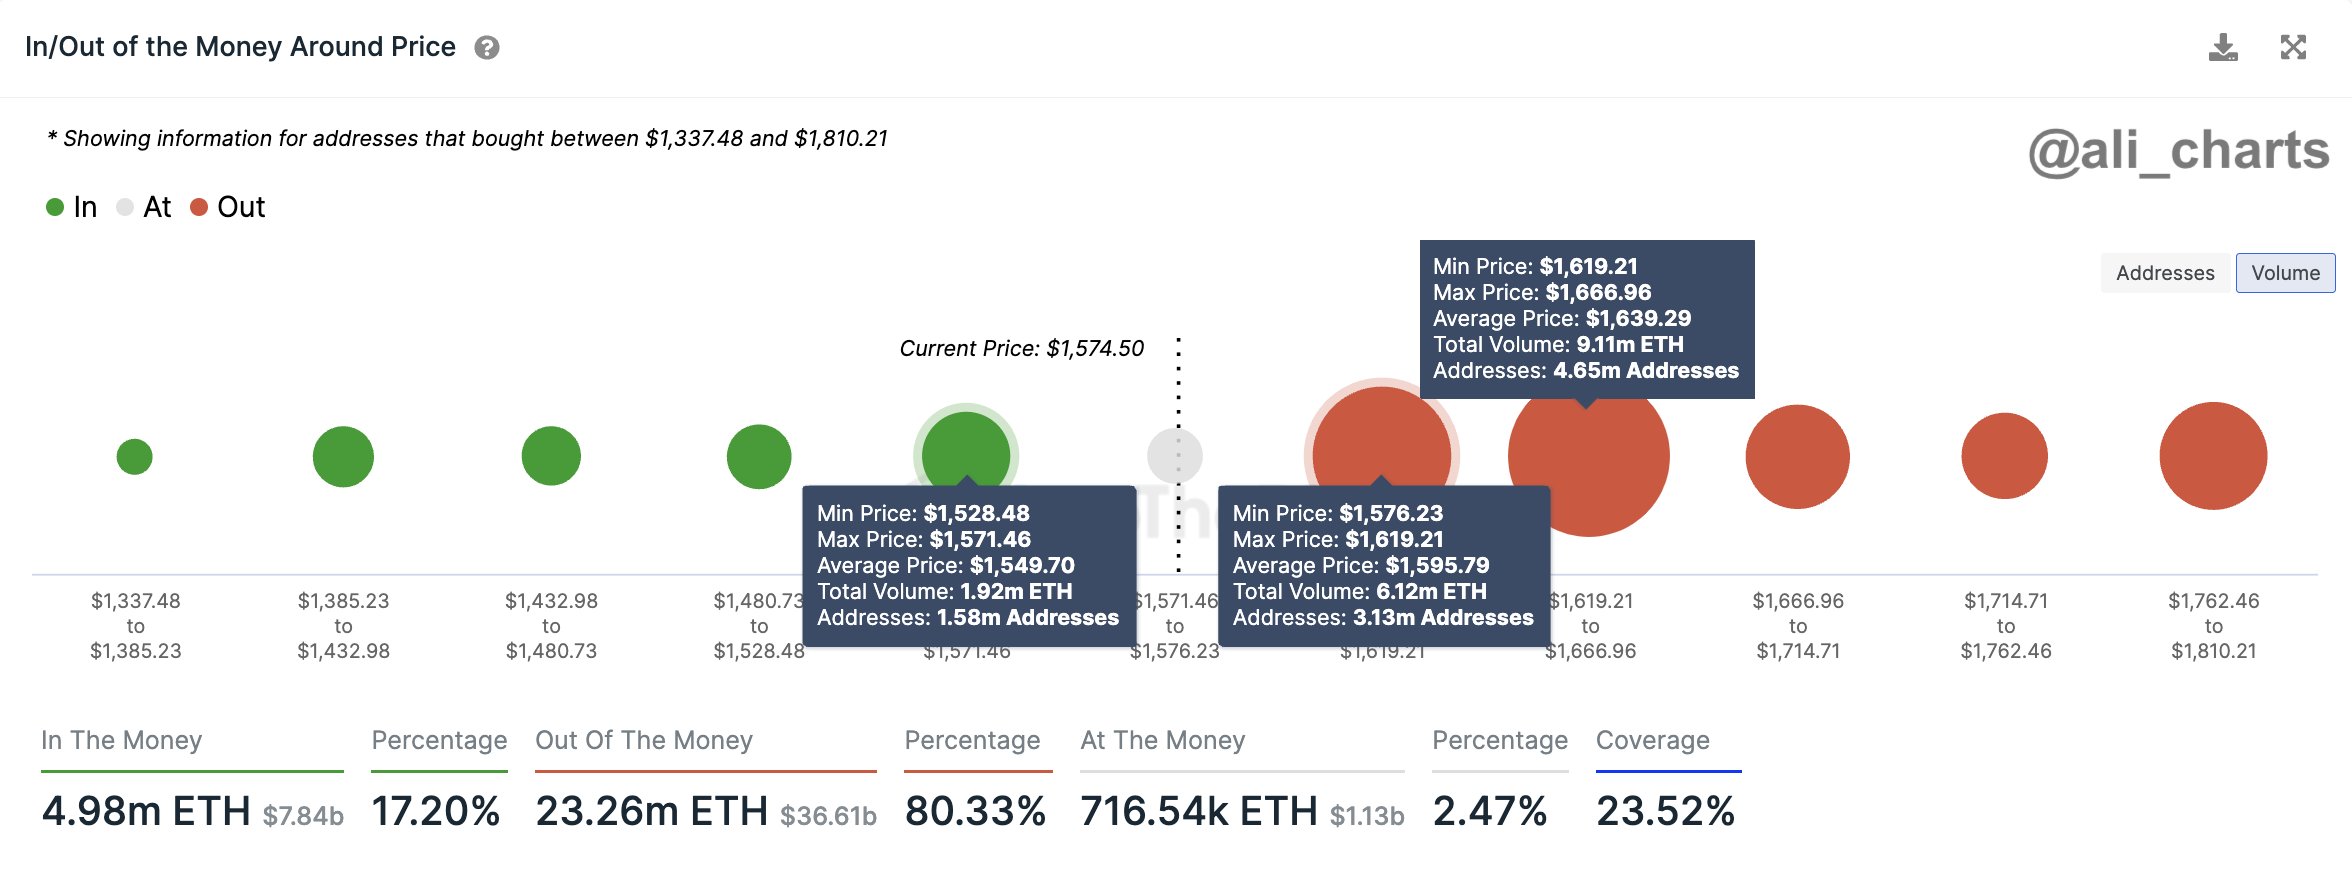This screenshot has height=874, width=2352.
Task: Select the gray At legend marker
Action: [126, 206]
